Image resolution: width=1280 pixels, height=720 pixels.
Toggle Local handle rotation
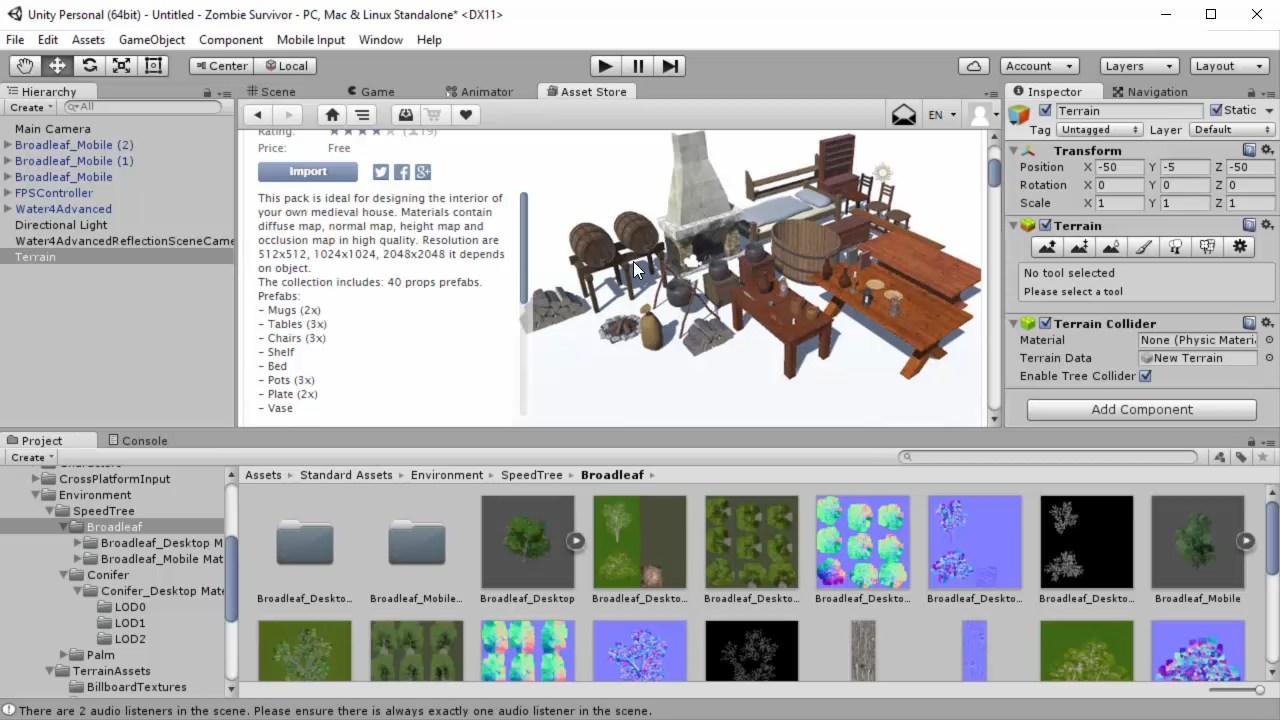point(284,66)
